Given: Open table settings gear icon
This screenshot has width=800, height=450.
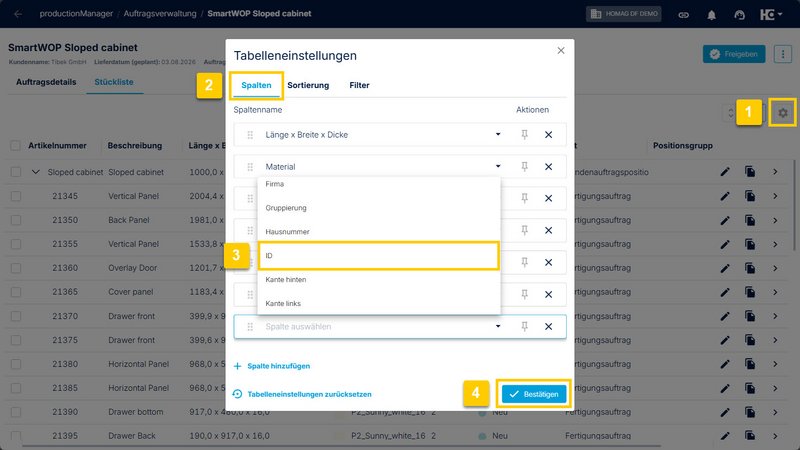Looking at the screenshot, I should point(783,112).
